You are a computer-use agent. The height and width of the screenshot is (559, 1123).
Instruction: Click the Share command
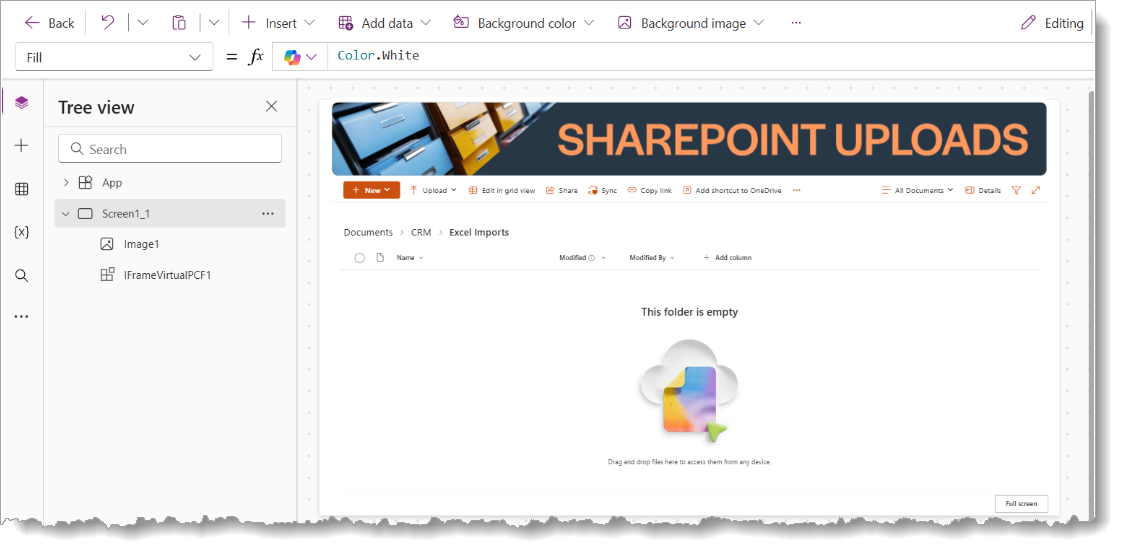562,190
